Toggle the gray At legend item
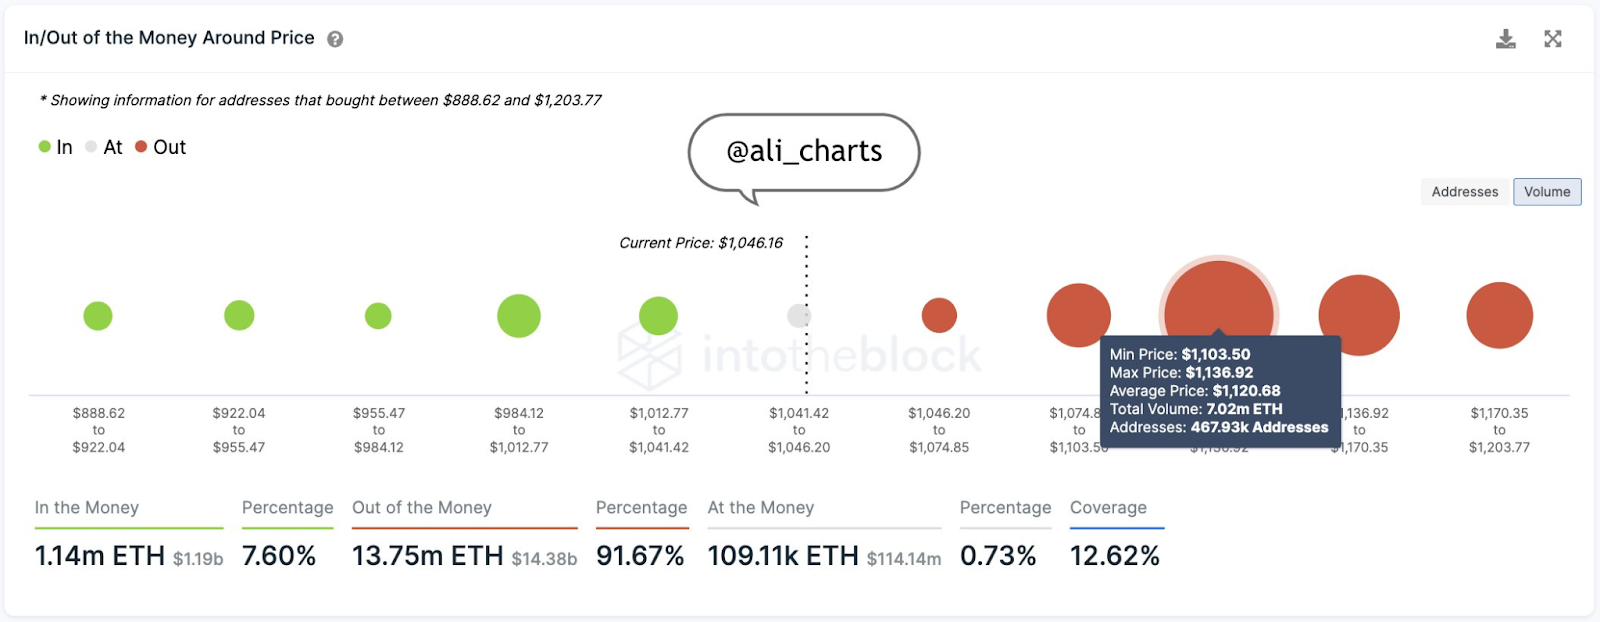 pos(104,147)
